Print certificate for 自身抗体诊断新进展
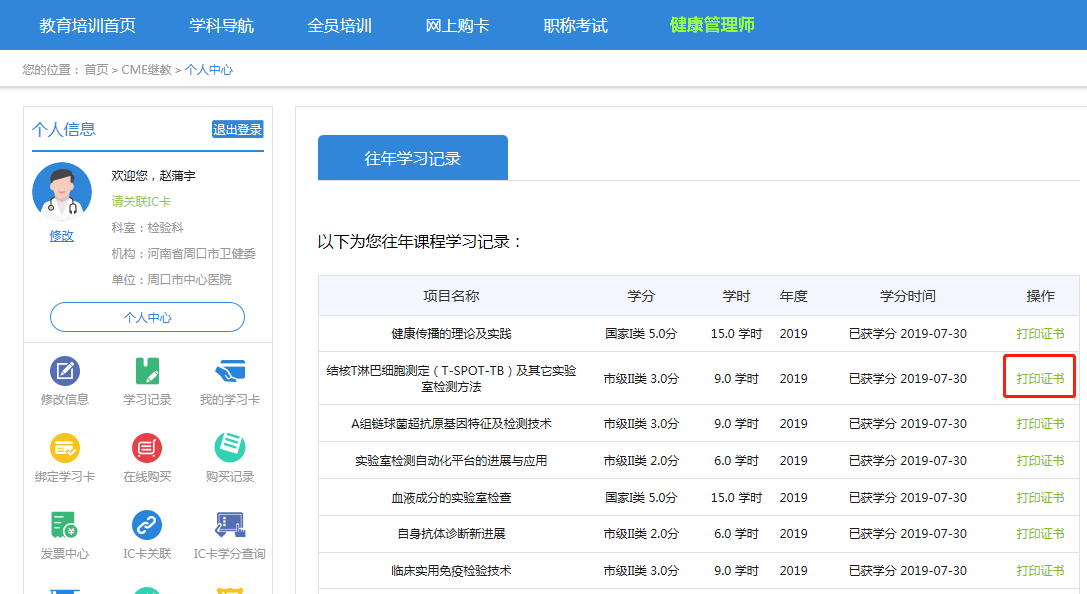Image resolution: width=1087 pixels, height=594 pixels. pos(1040,534)
